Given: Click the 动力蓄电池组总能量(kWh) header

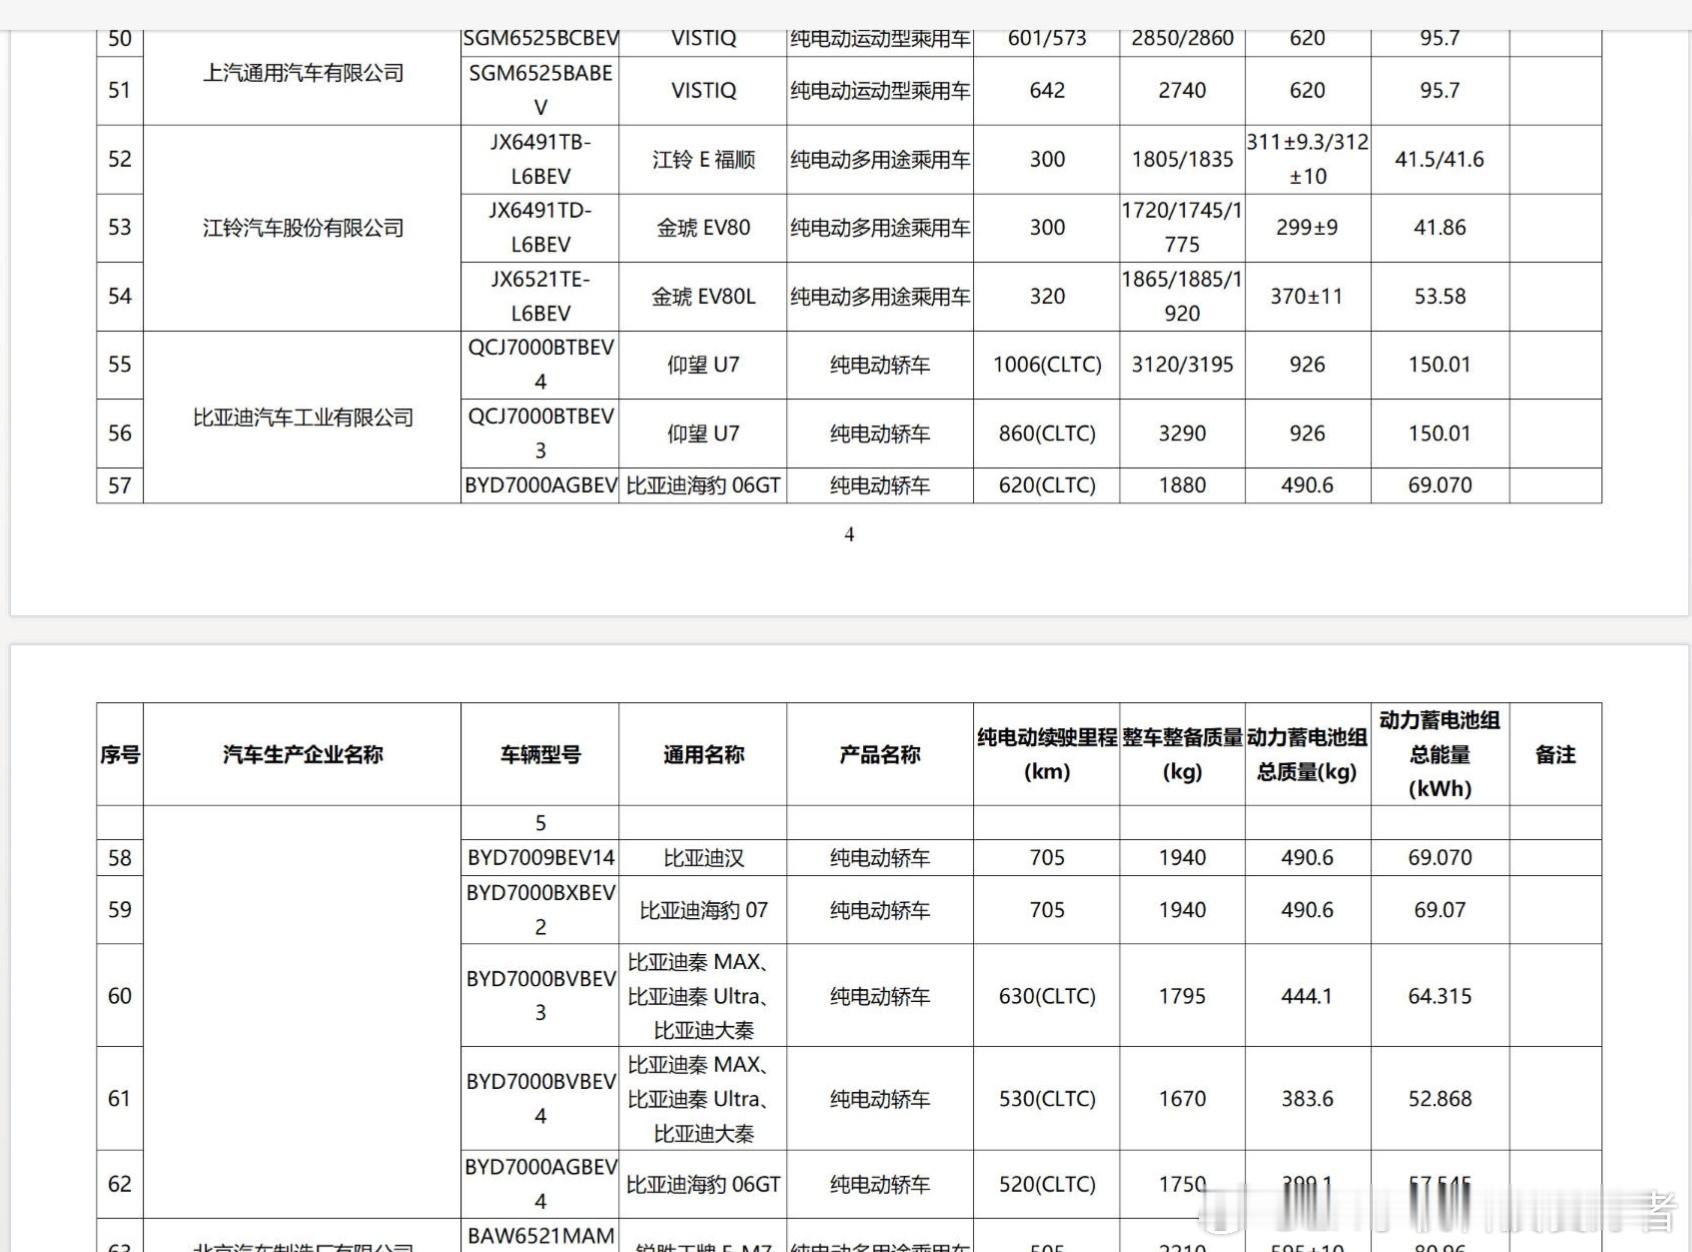Looking at the screenshot, I should tap(1440, 755).
